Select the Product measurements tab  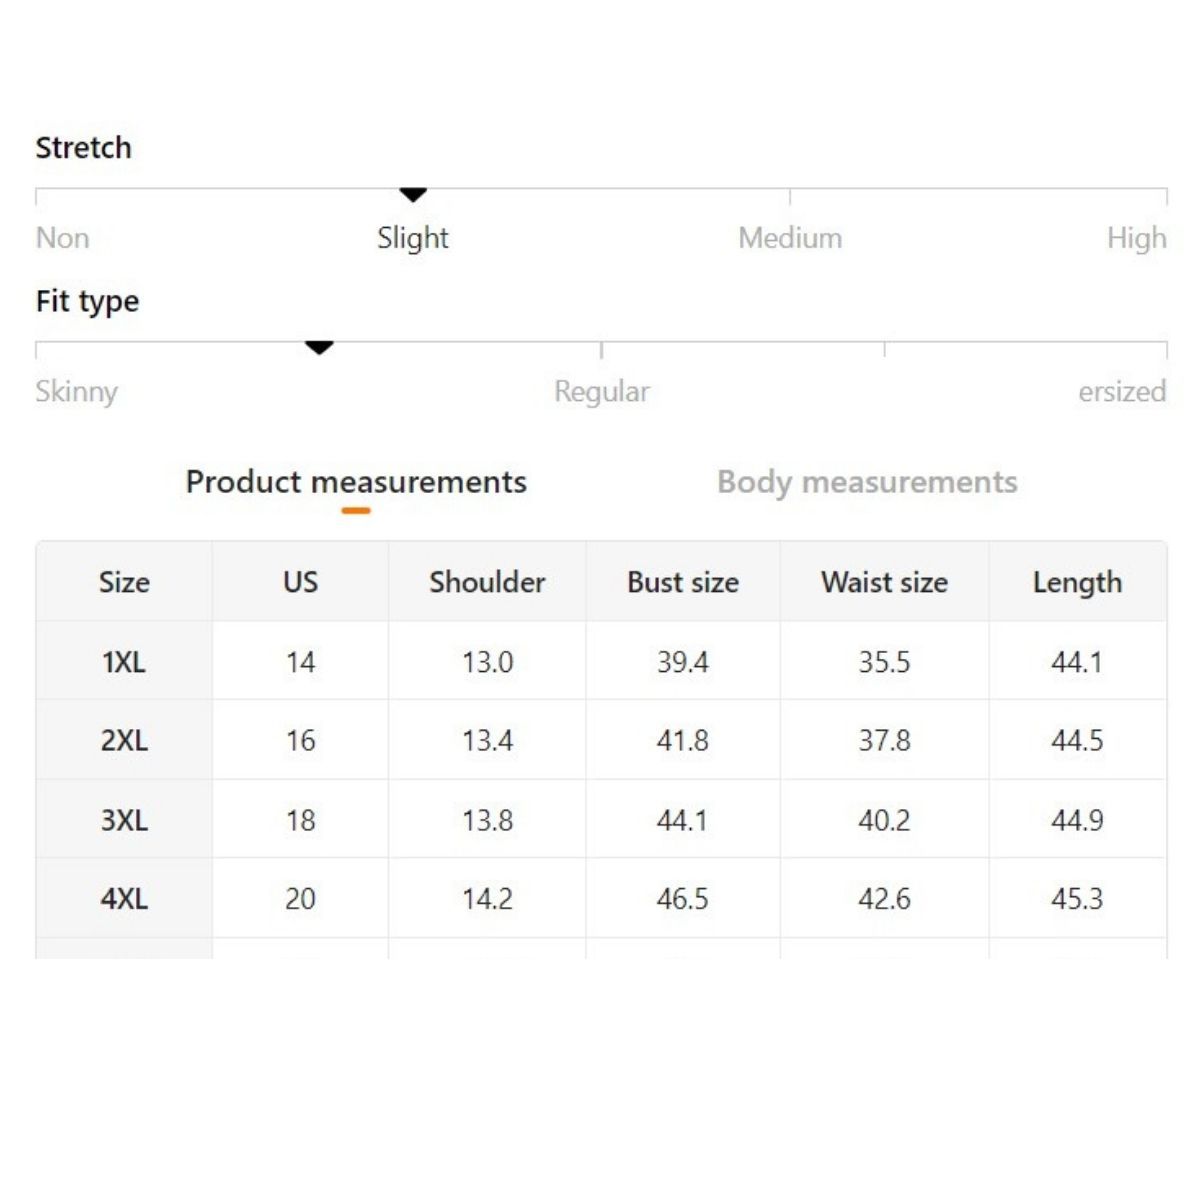coord(356,482)
